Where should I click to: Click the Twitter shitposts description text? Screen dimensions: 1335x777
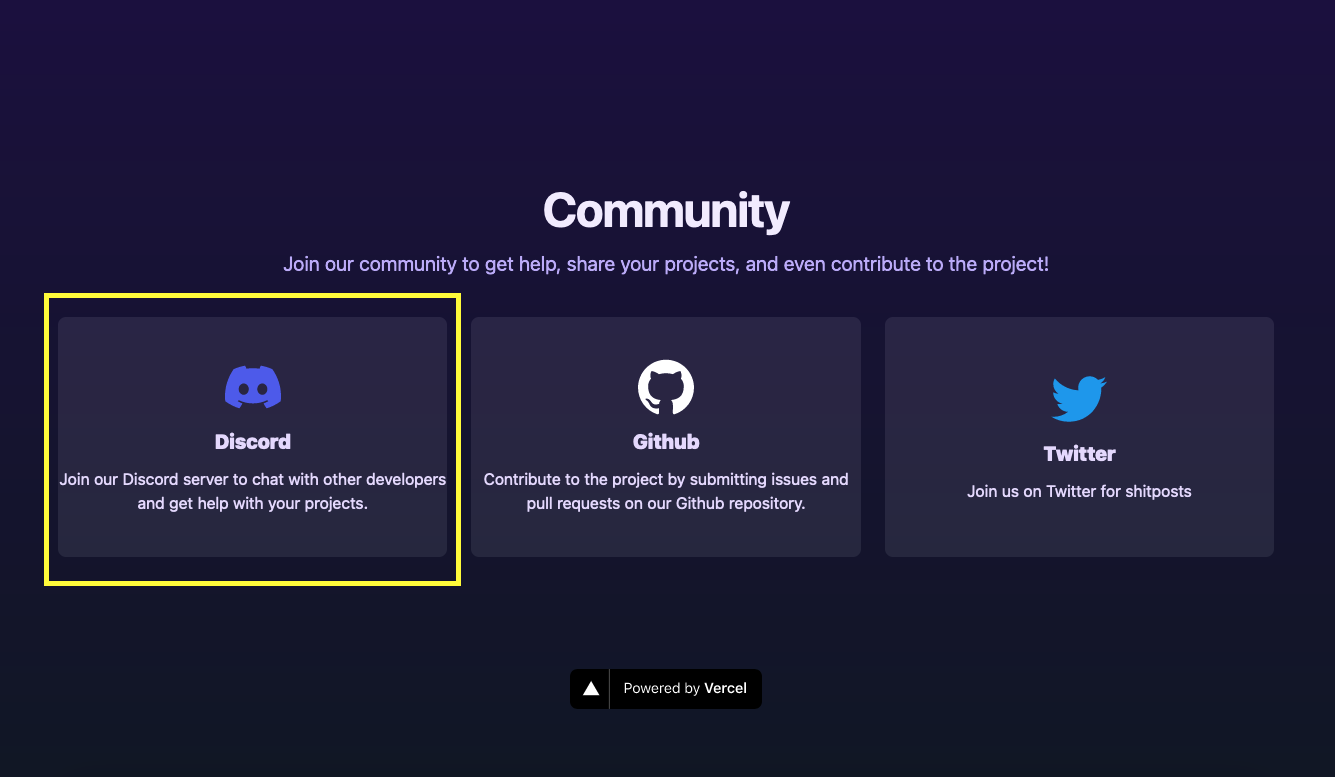[1079, 491]
